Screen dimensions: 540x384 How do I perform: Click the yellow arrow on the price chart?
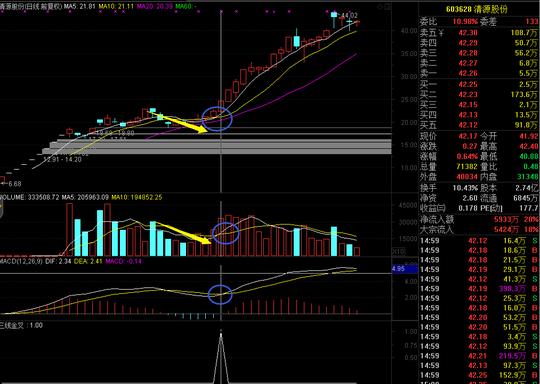(x=179, y=123)
